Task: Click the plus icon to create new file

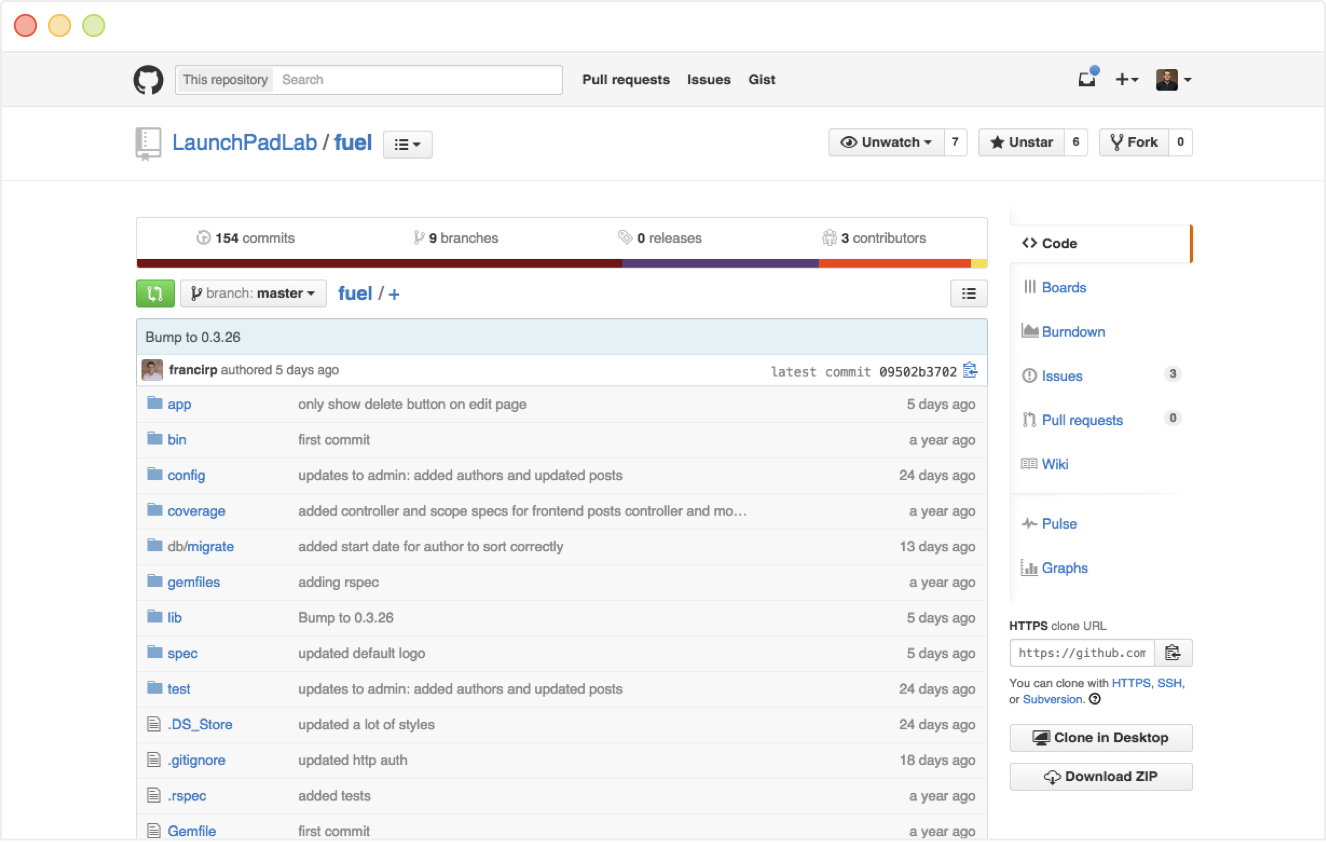Action: click(394, 294)
